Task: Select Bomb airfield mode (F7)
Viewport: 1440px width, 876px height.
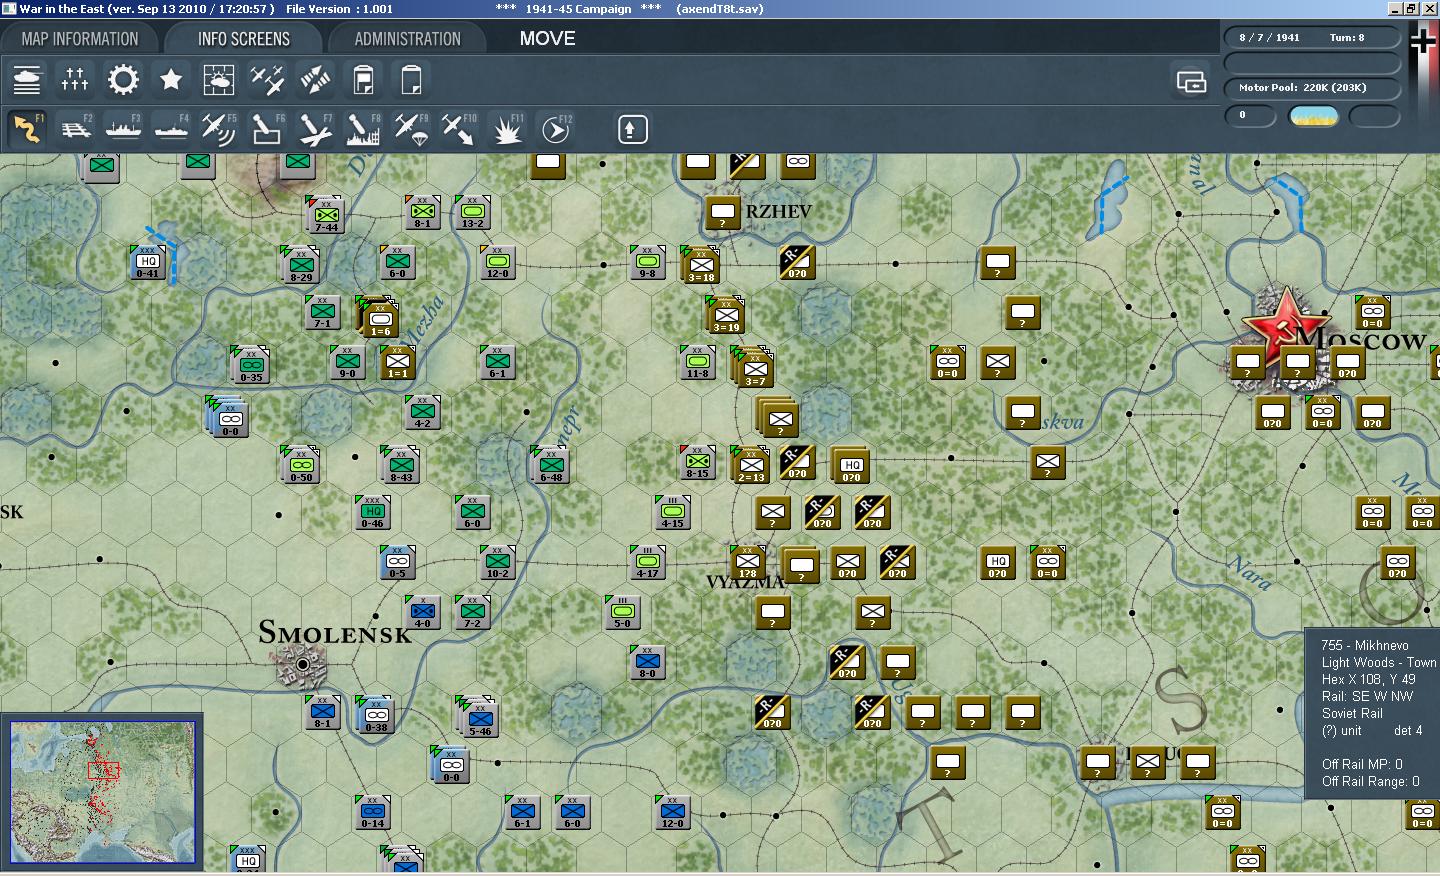Action: point(315,129)
